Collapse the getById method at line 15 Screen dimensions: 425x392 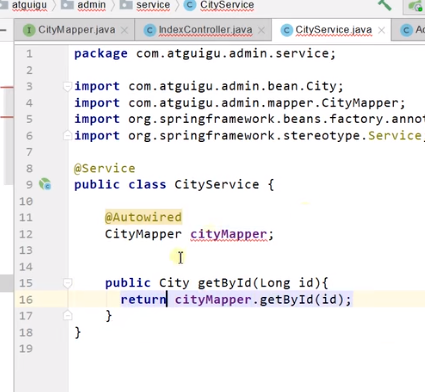pyautogui.click(x=67, y=283)
